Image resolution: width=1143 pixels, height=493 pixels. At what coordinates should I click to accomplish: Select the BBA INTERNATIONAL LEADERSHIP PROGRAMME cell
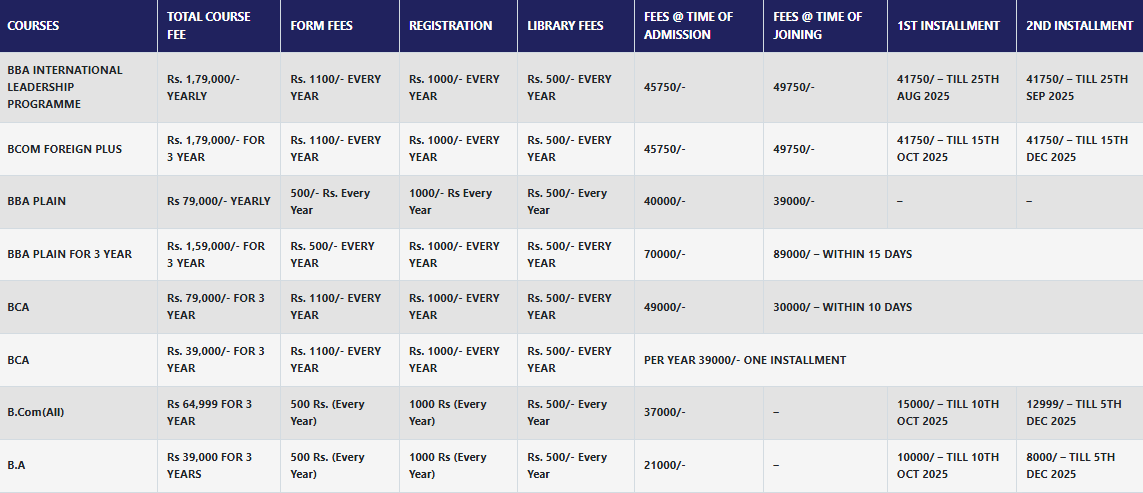tap(78, 88)
